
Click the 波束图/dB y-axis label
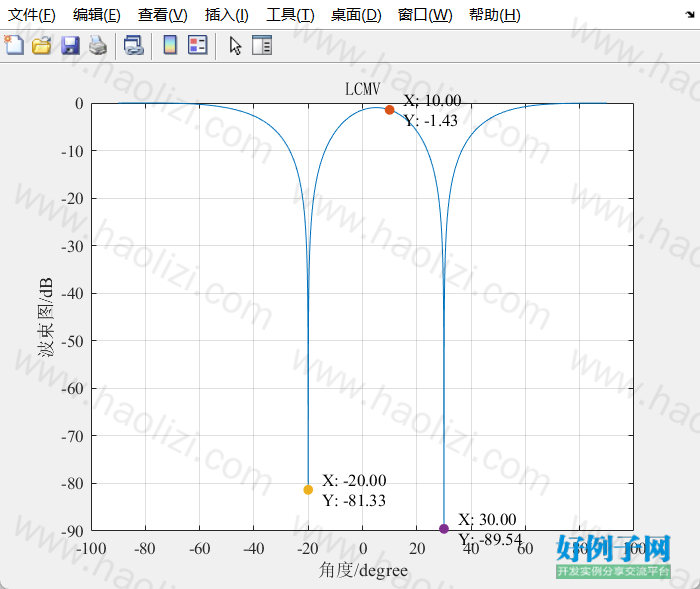(x=45, y=317)
